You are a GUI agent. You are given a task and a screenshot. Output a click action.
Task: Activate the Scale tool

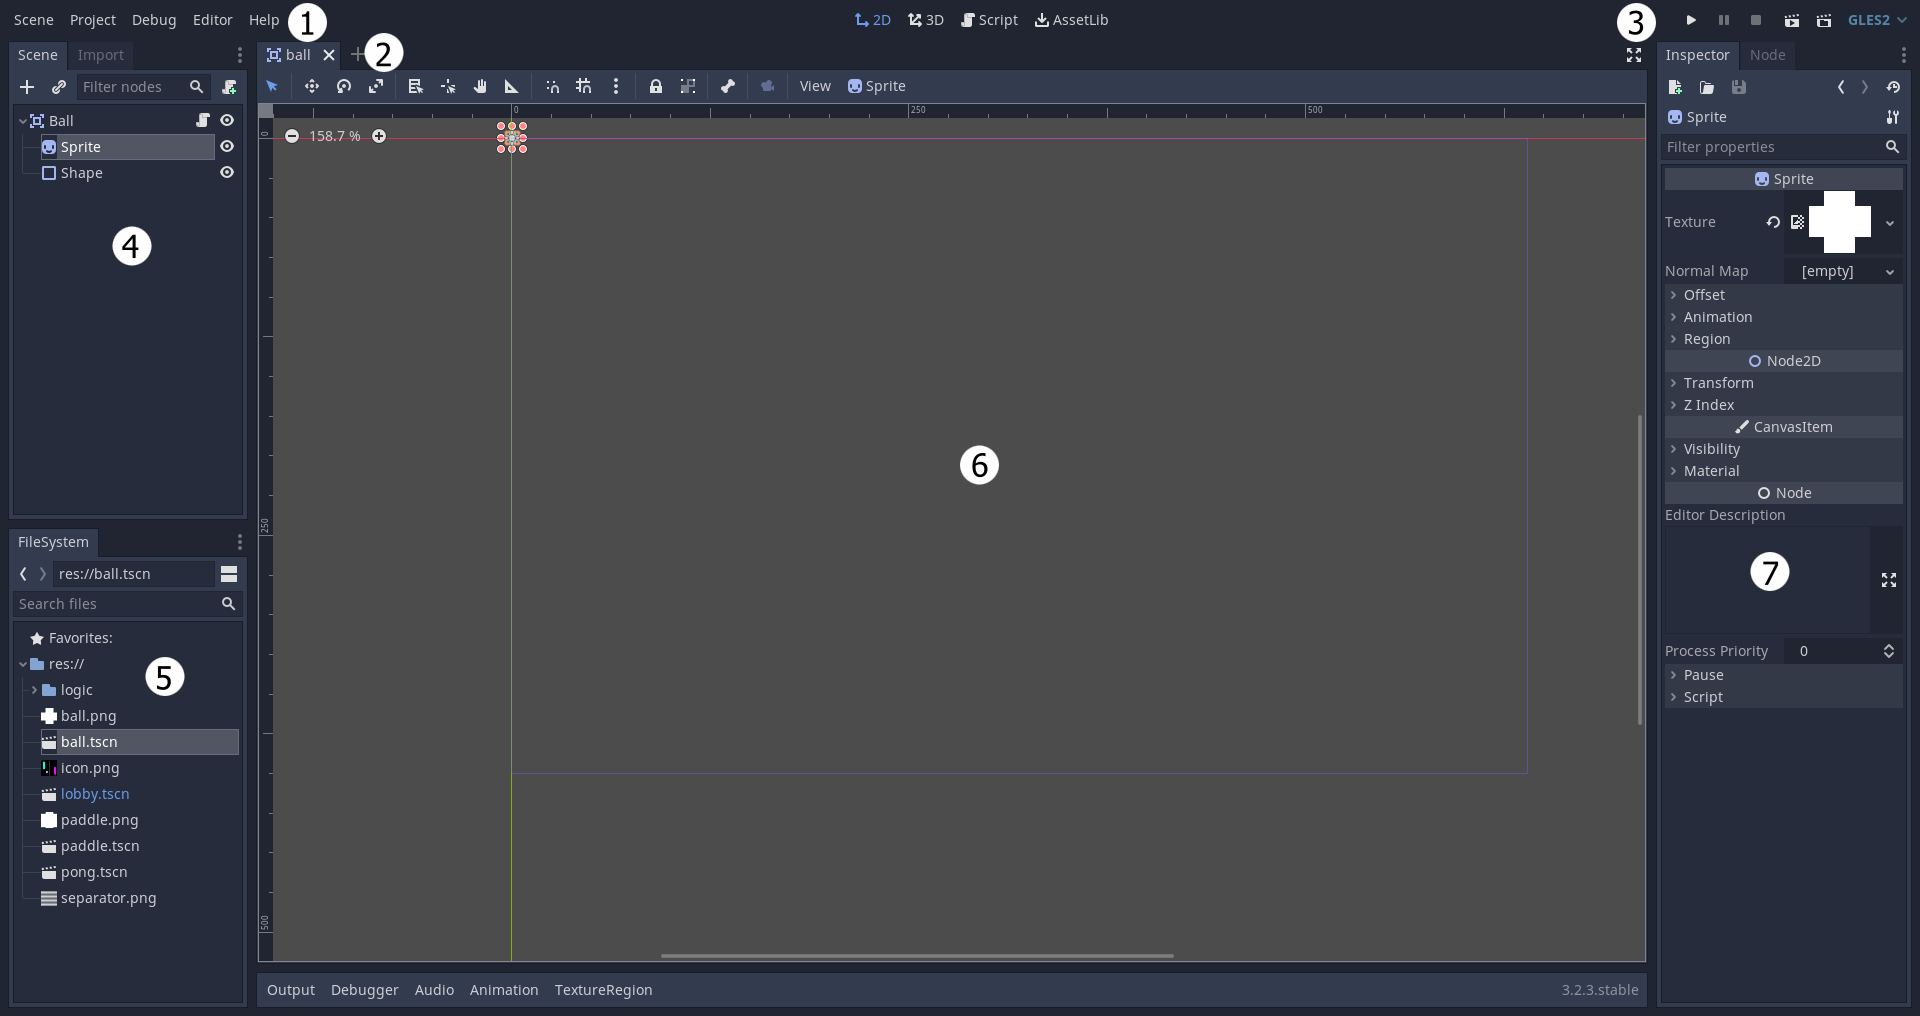[376, 87]
